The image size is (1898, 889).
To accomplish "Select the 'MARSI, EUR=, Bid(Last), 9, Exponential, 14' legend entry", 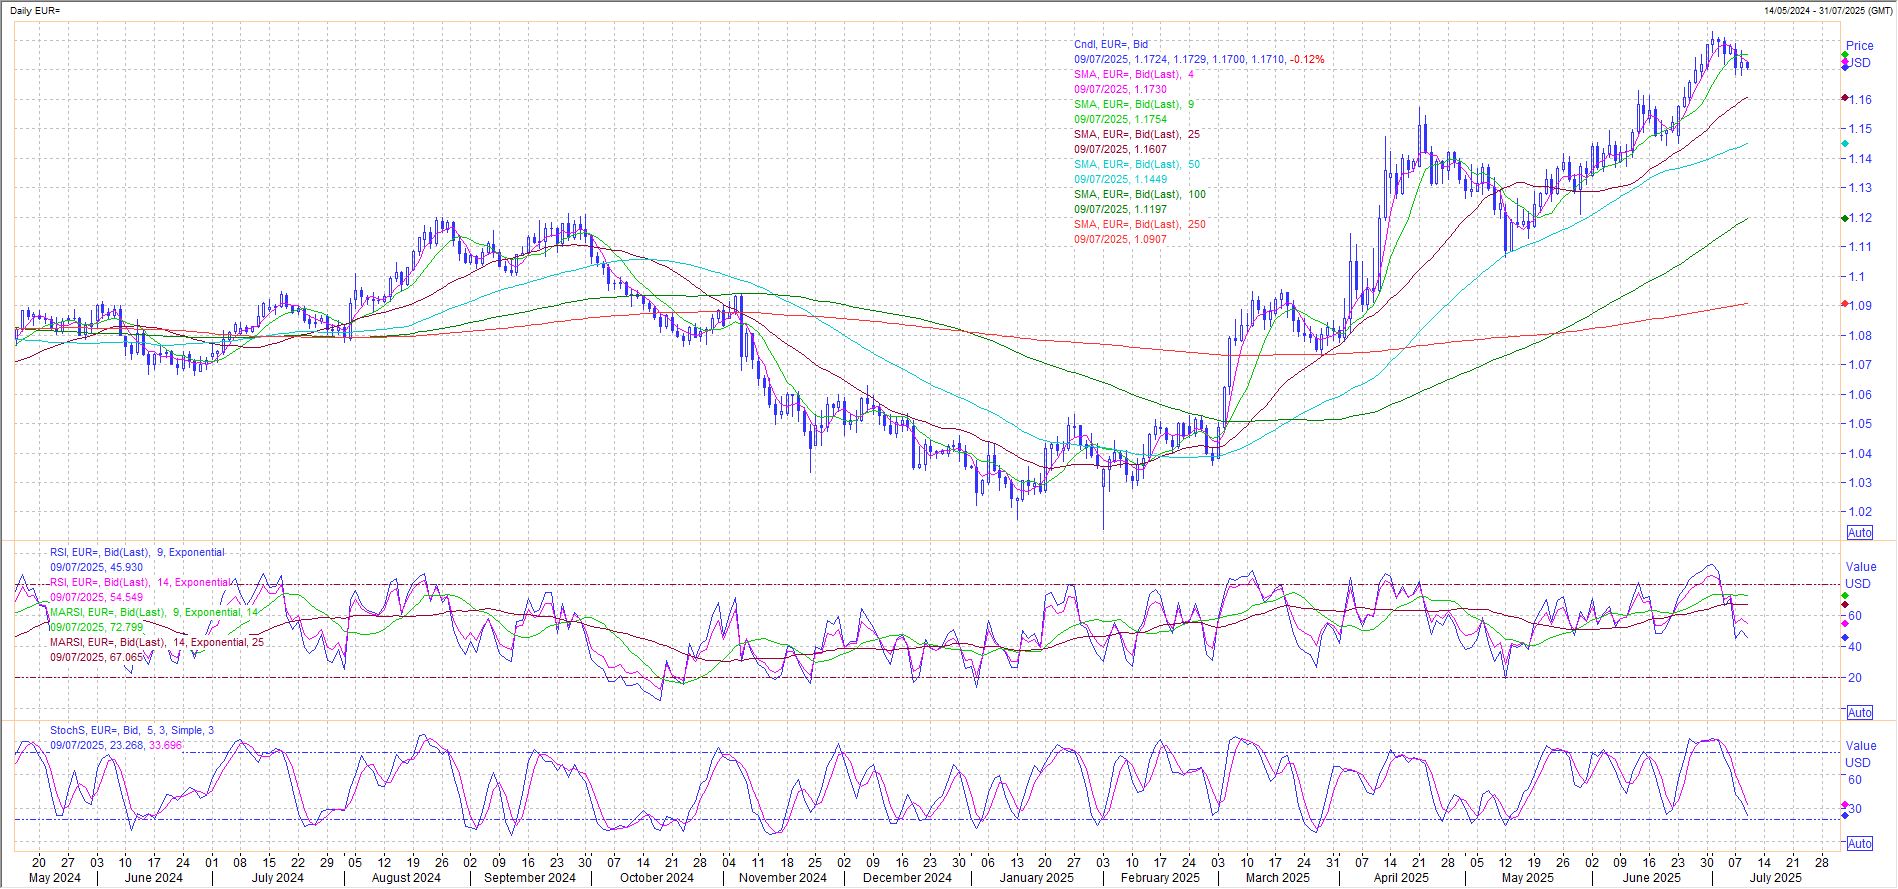I will pos(154,612).
